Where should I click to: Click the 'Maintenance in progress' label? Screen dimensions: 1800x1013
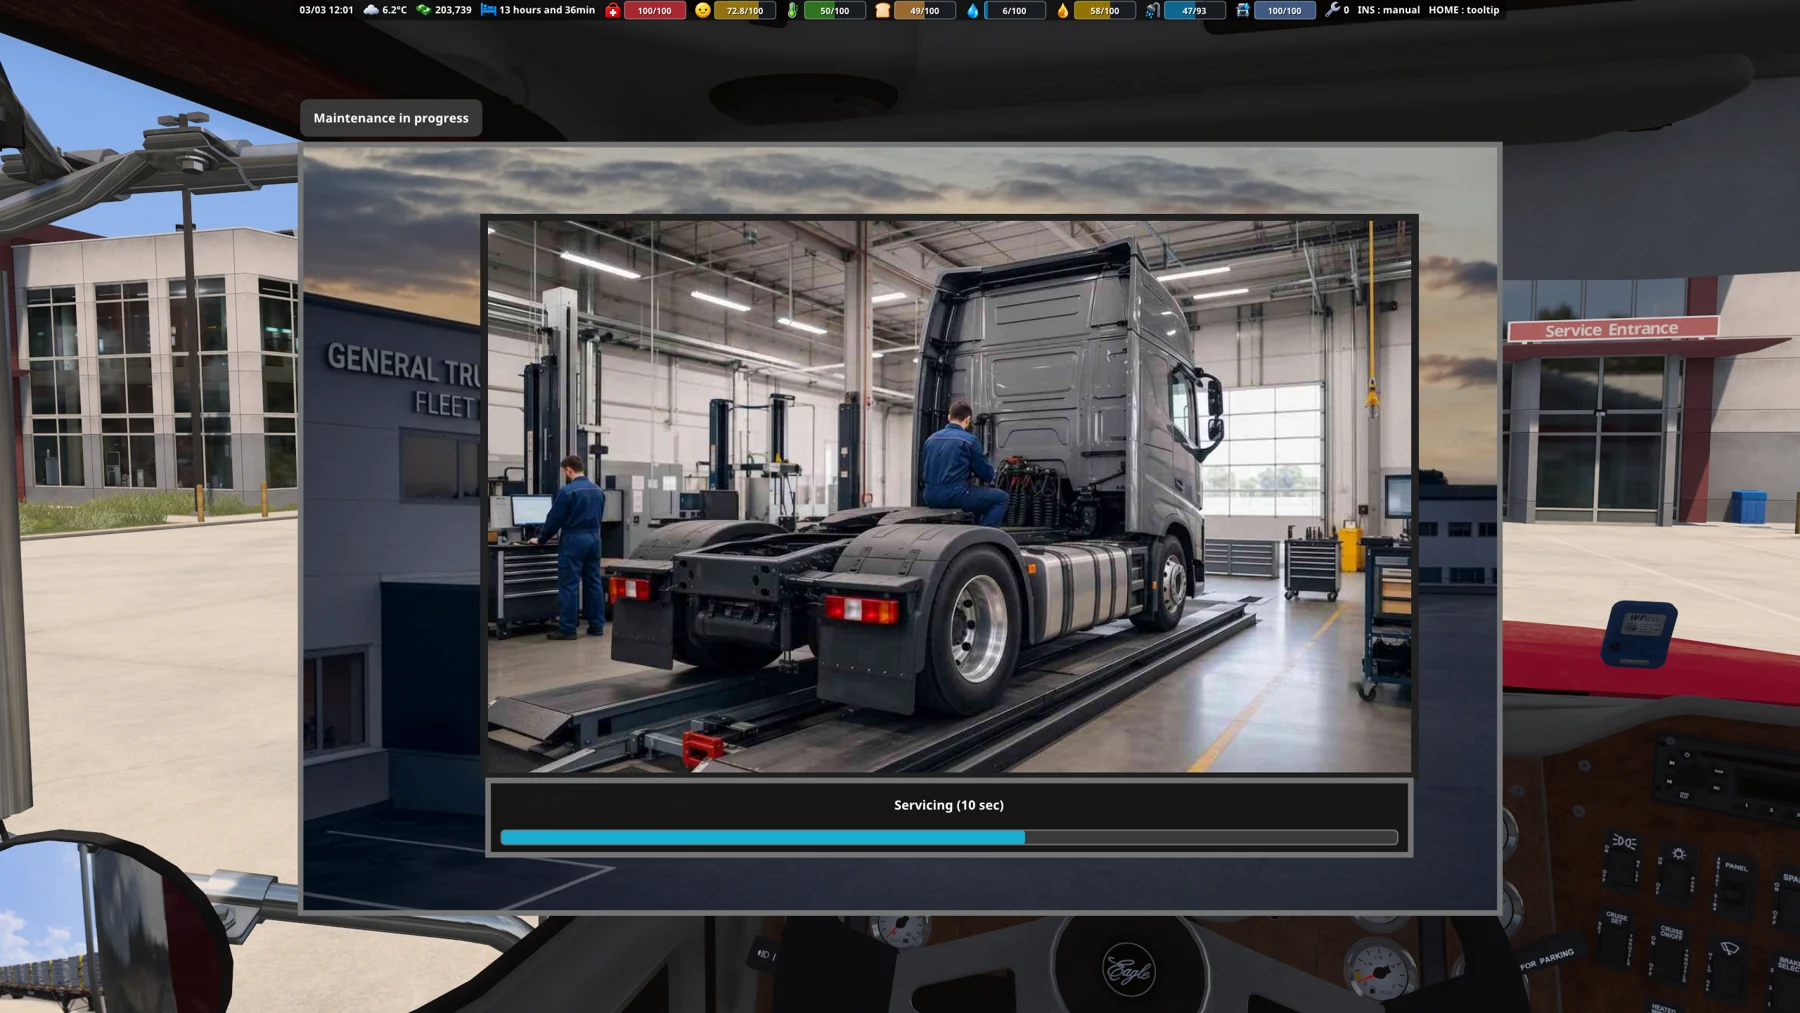point(391,118)
